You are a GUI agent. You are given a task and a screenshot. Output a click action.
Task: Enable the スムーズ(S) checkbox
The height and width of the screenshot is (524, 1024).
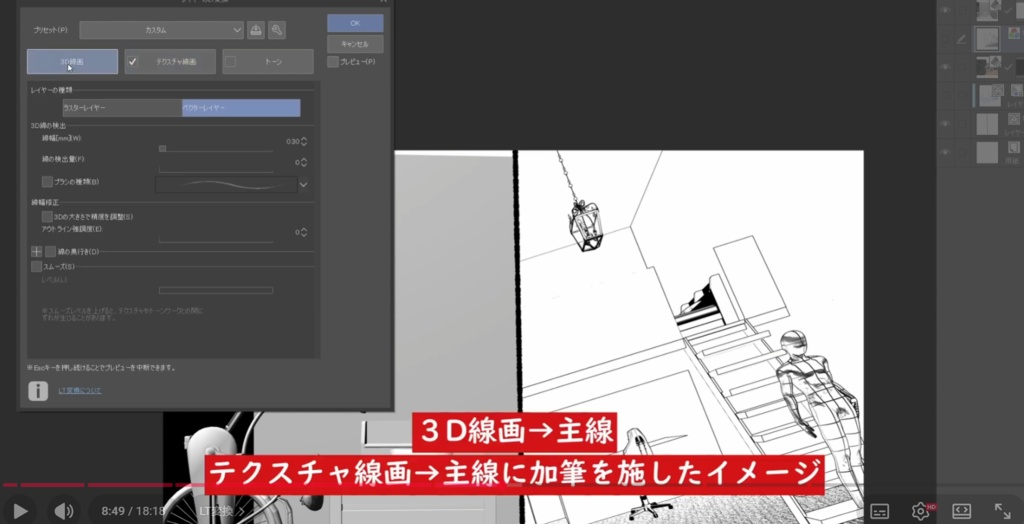coord(37,267)
